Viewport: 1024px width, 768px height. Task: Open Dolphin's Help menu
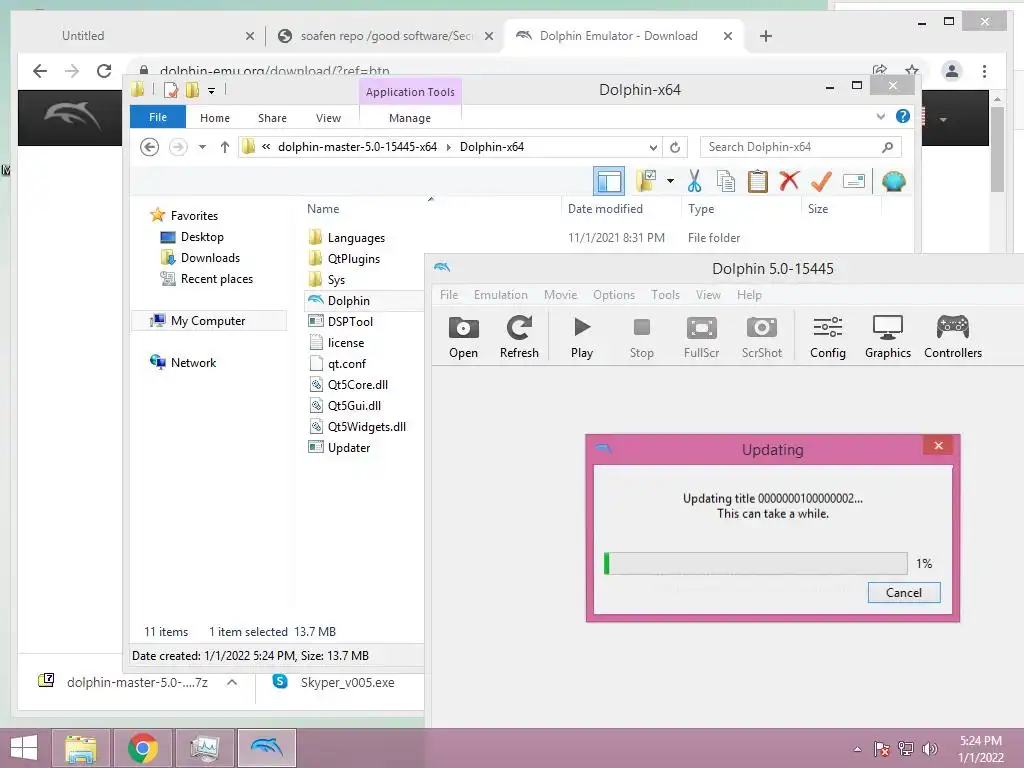[x=749, y=295]
